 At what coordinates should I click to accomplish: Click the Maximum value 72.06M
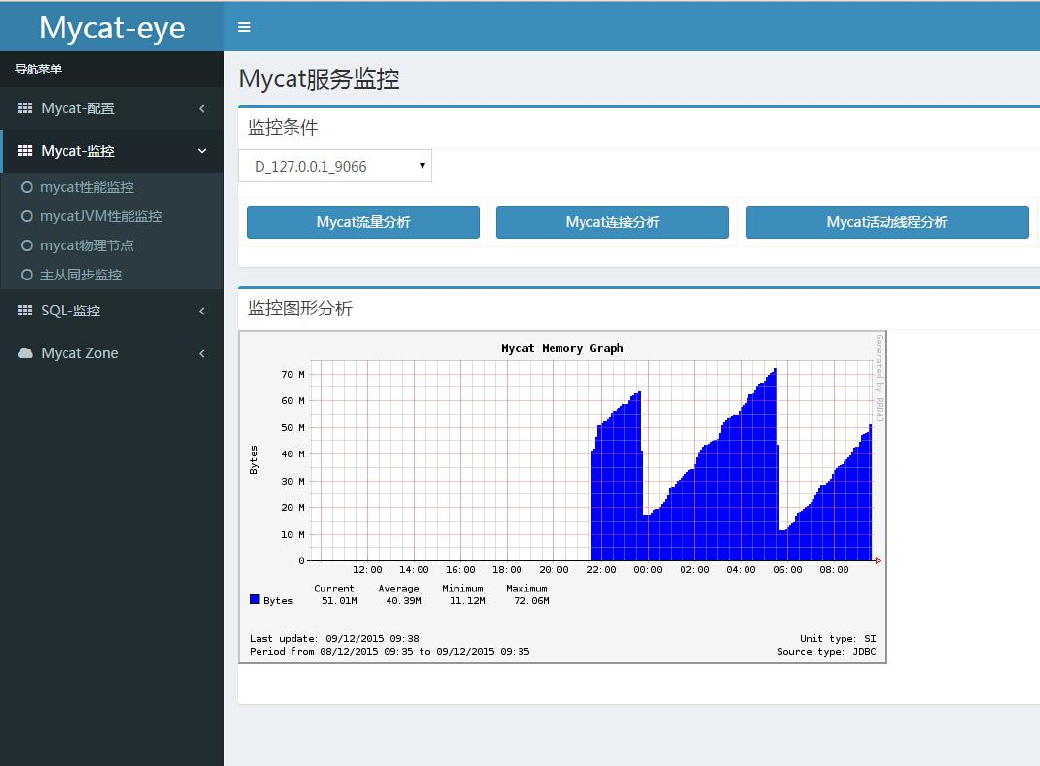[532, 601]
